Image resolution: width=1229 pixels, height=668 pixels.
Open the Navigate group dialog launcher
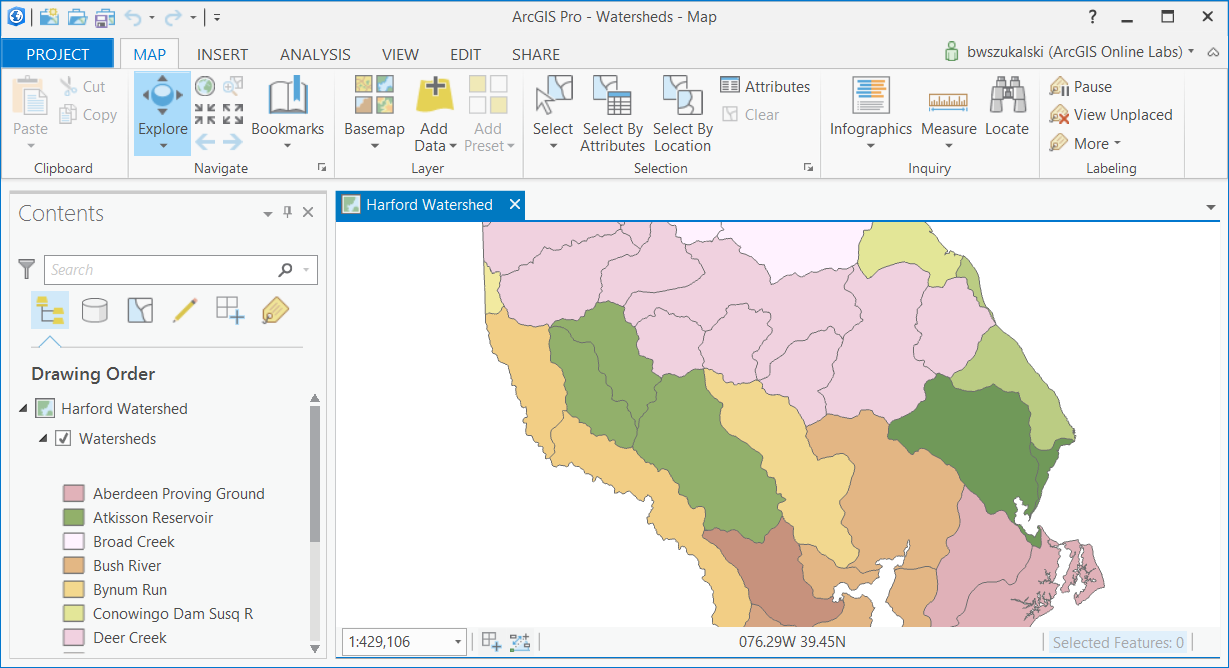click(x=322, y=168)
